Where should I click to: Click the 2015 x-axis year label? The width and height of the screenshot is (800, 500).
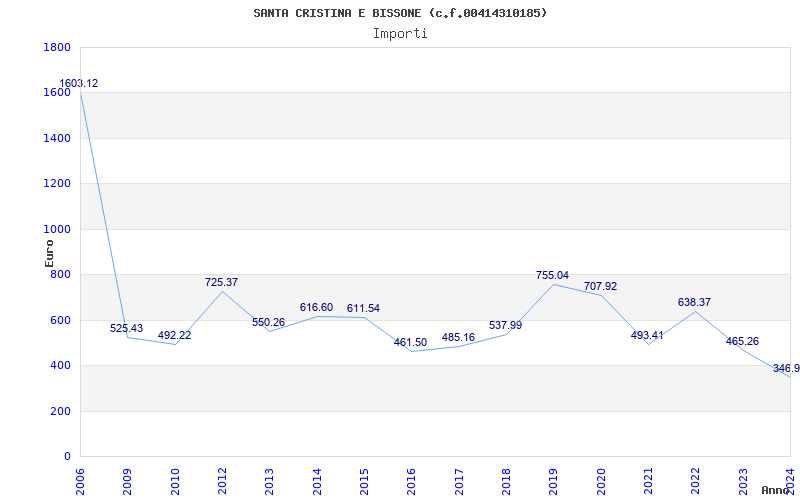tap(364, 482)
